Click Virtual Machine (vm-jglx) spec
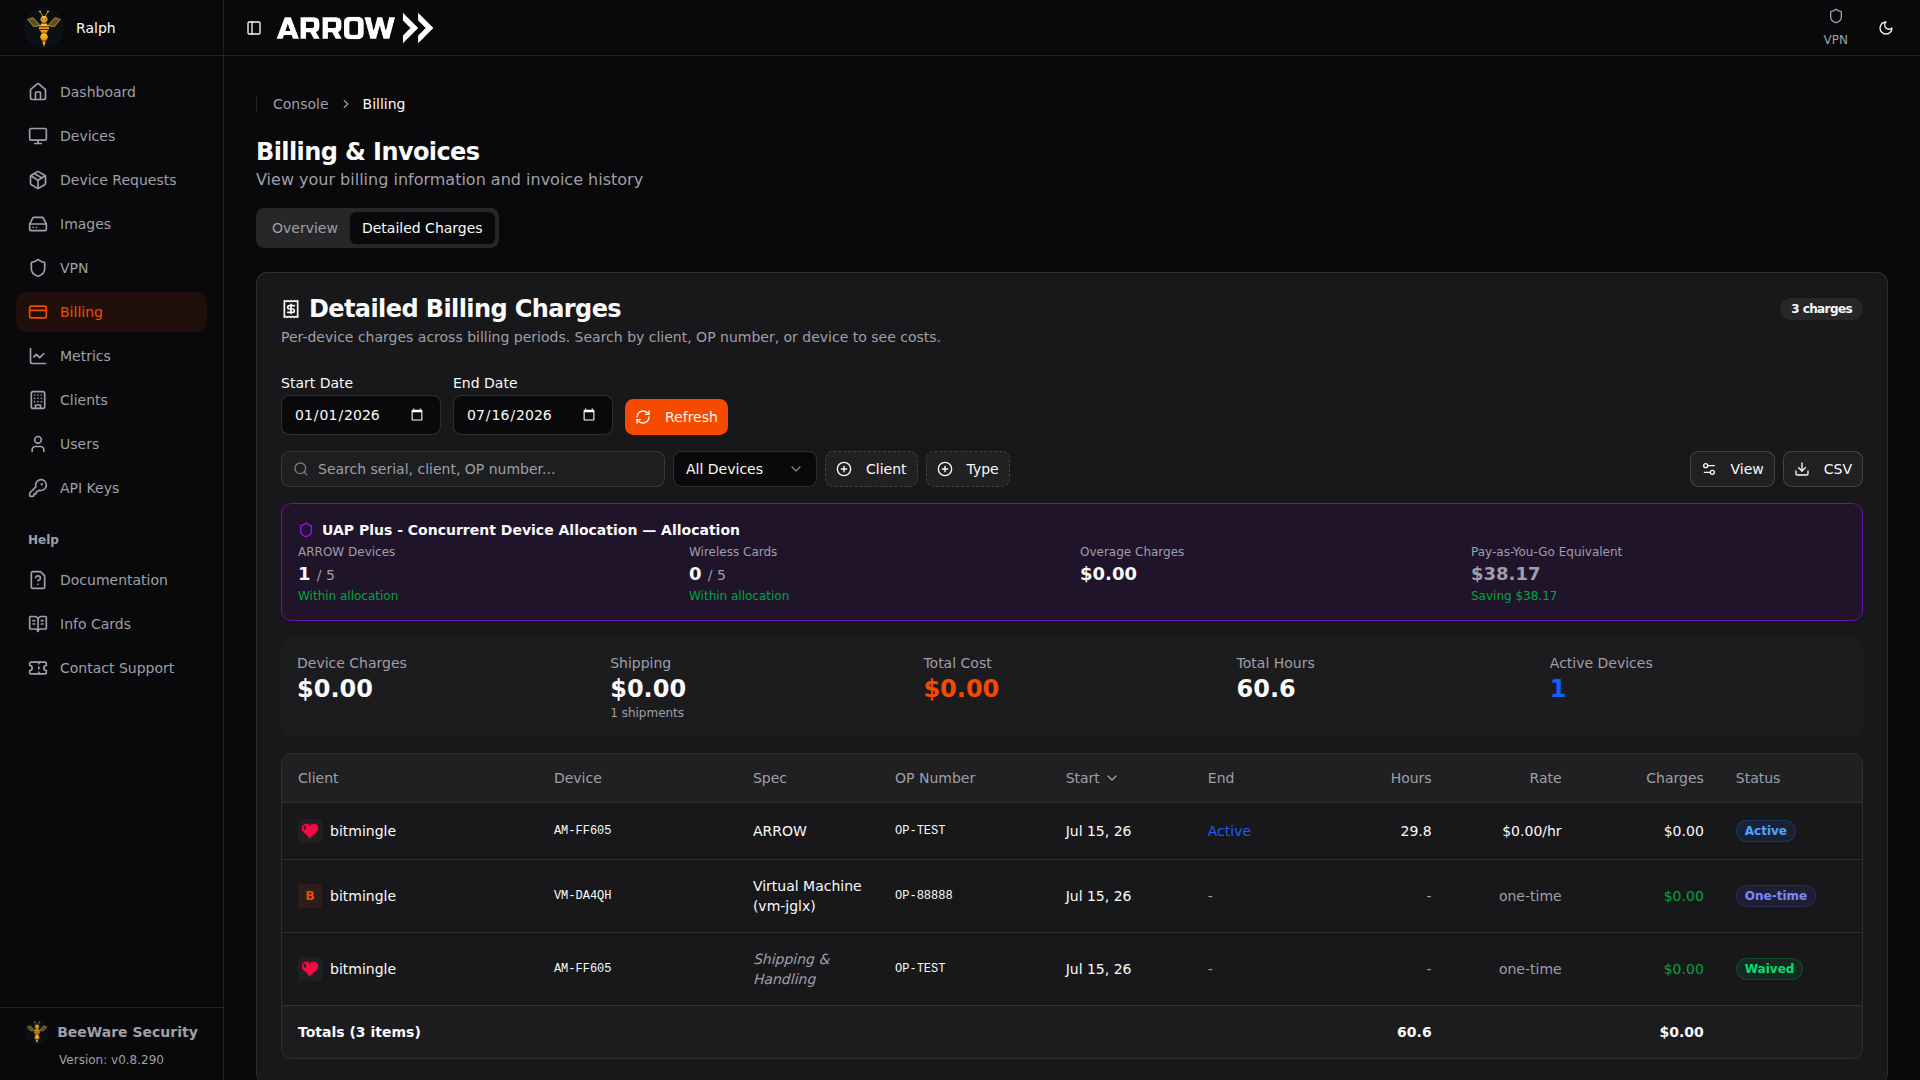This screenshot has width=1920, height=1080. coord(807,896)
